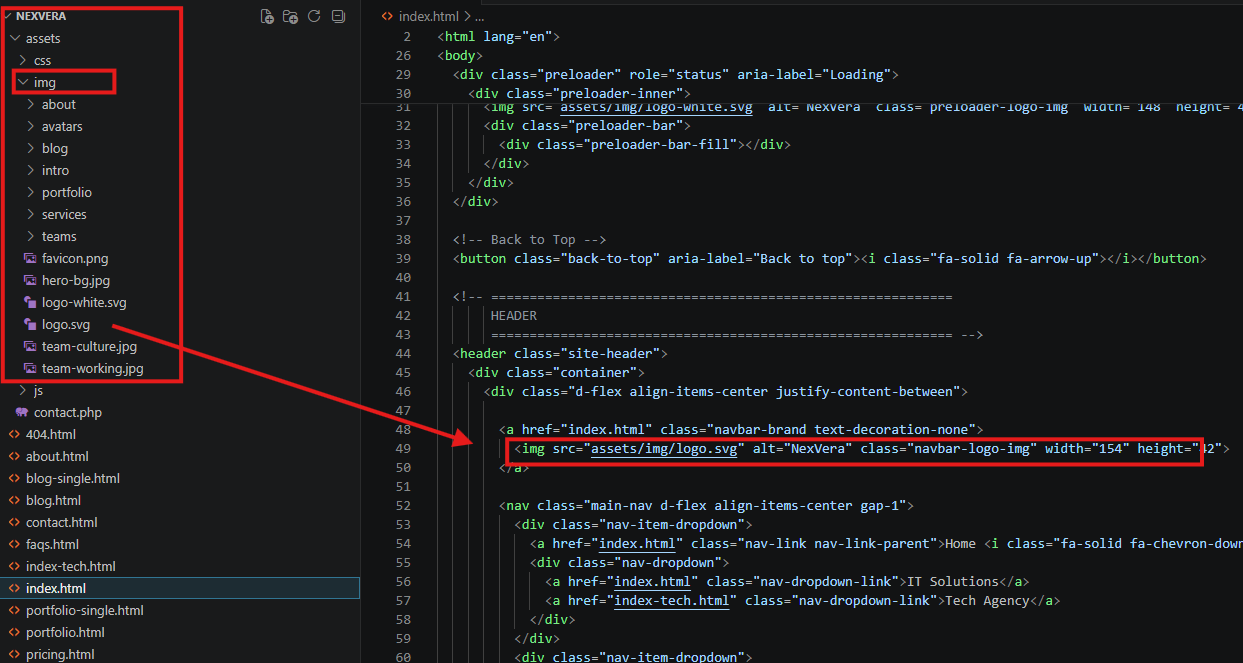The width and height of the screenshot is (1243, 663).
Task: Expand the blog folder
Action: (x=31, y=148)
